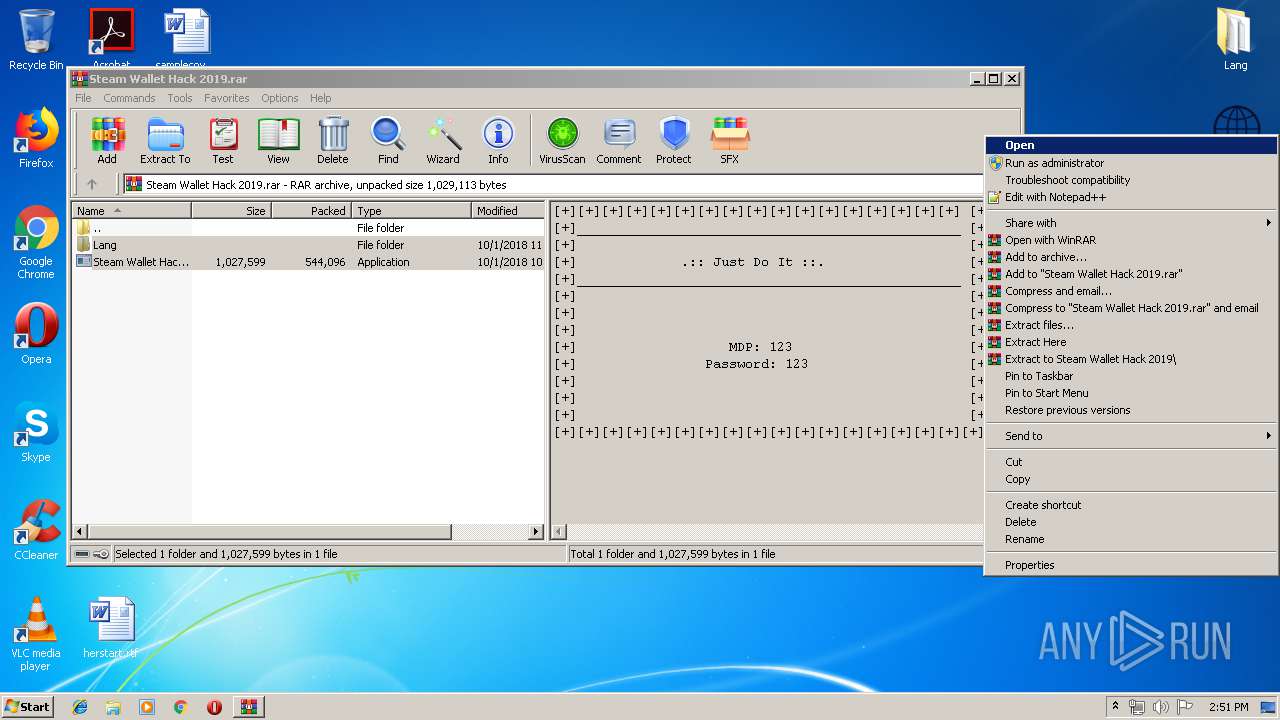Choose Pin to Start Menu
The width and height of the screenshot is (1280, 720).
(x=1131, y=393)
